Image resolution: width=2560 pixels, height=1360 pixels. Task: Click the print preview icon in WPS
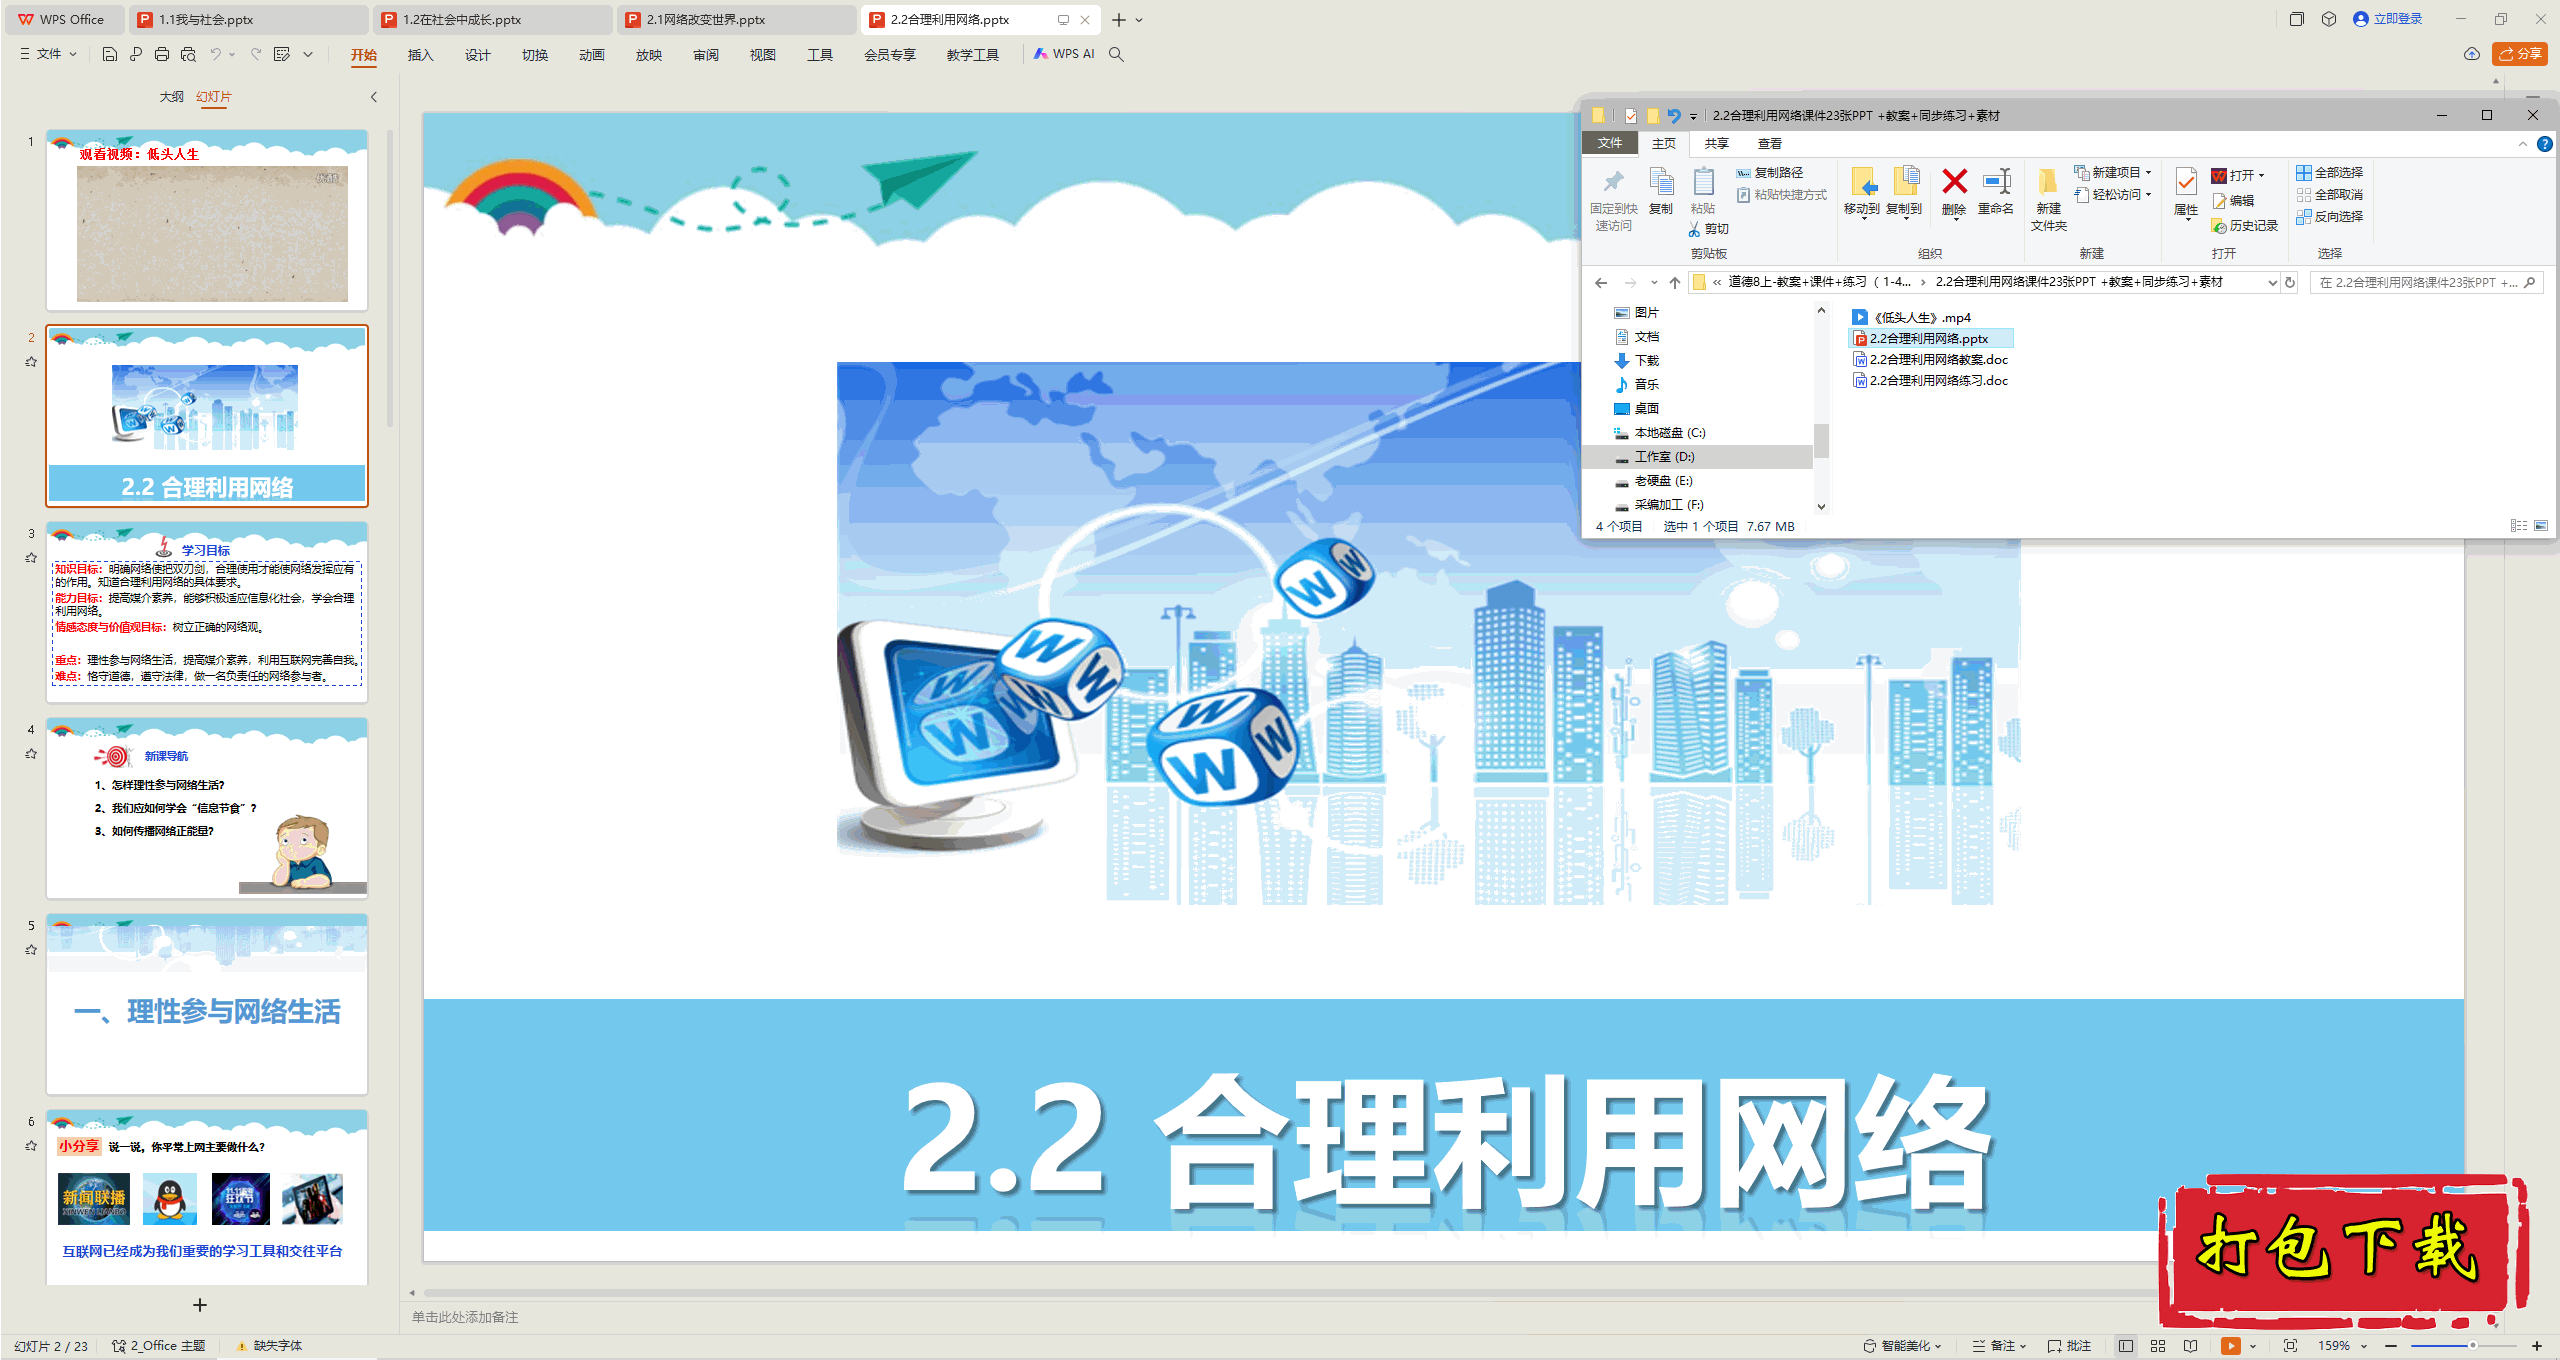click(188, 54)
